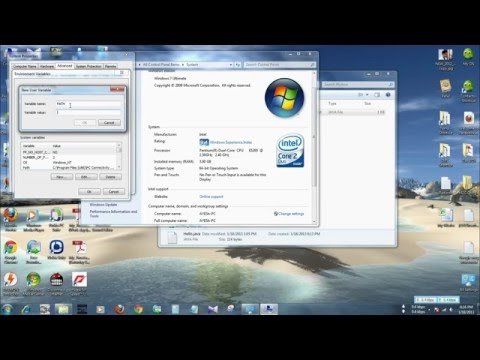Screen dimensions: 480x360
Task: Focus the Variable name input field
Action: coord(88,104)
